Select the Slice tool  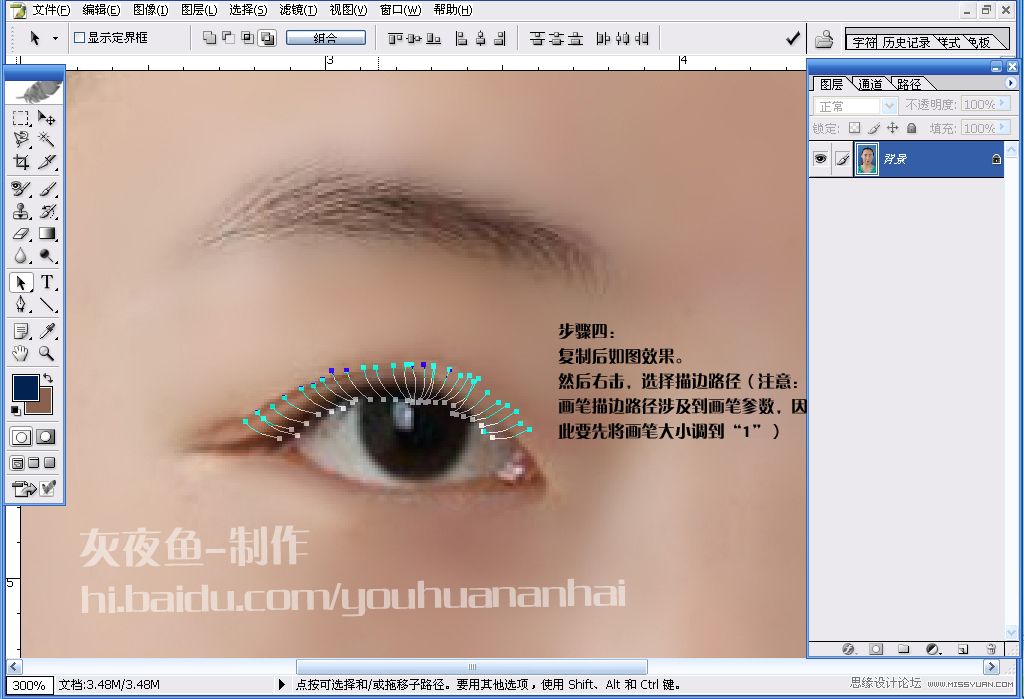click(x=46, y=161)
